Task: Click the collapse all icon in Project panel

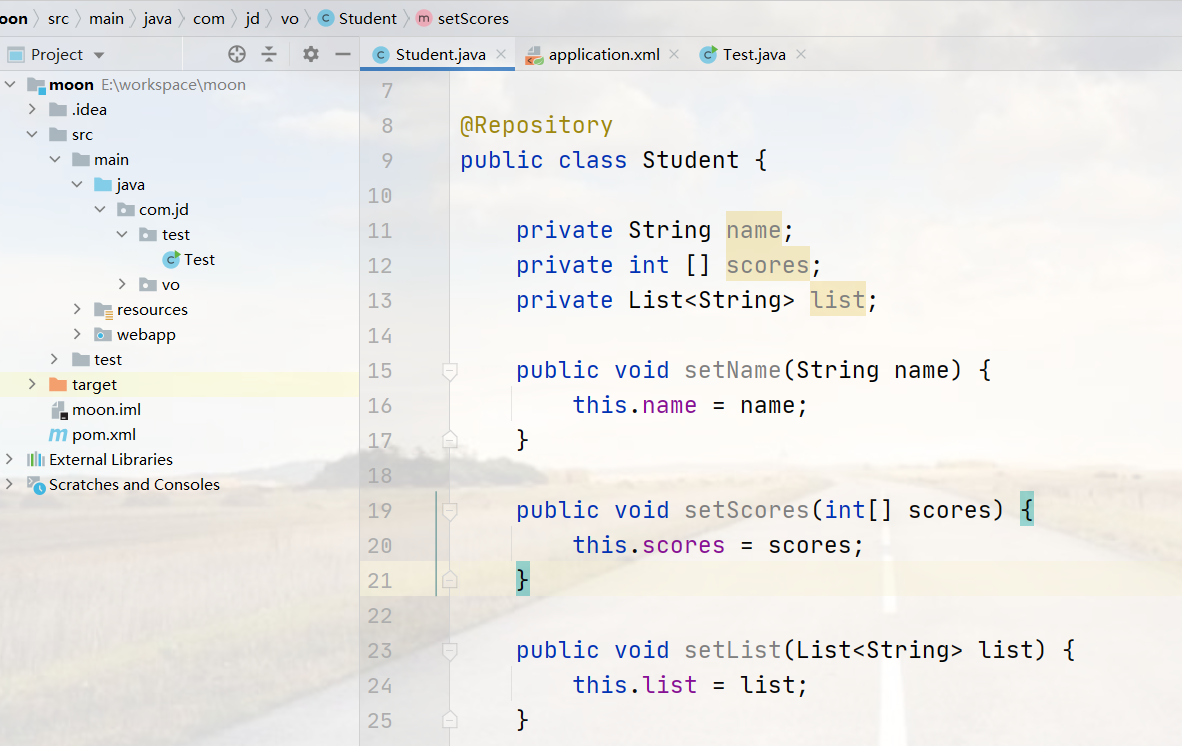Action: tap(269, 54)
